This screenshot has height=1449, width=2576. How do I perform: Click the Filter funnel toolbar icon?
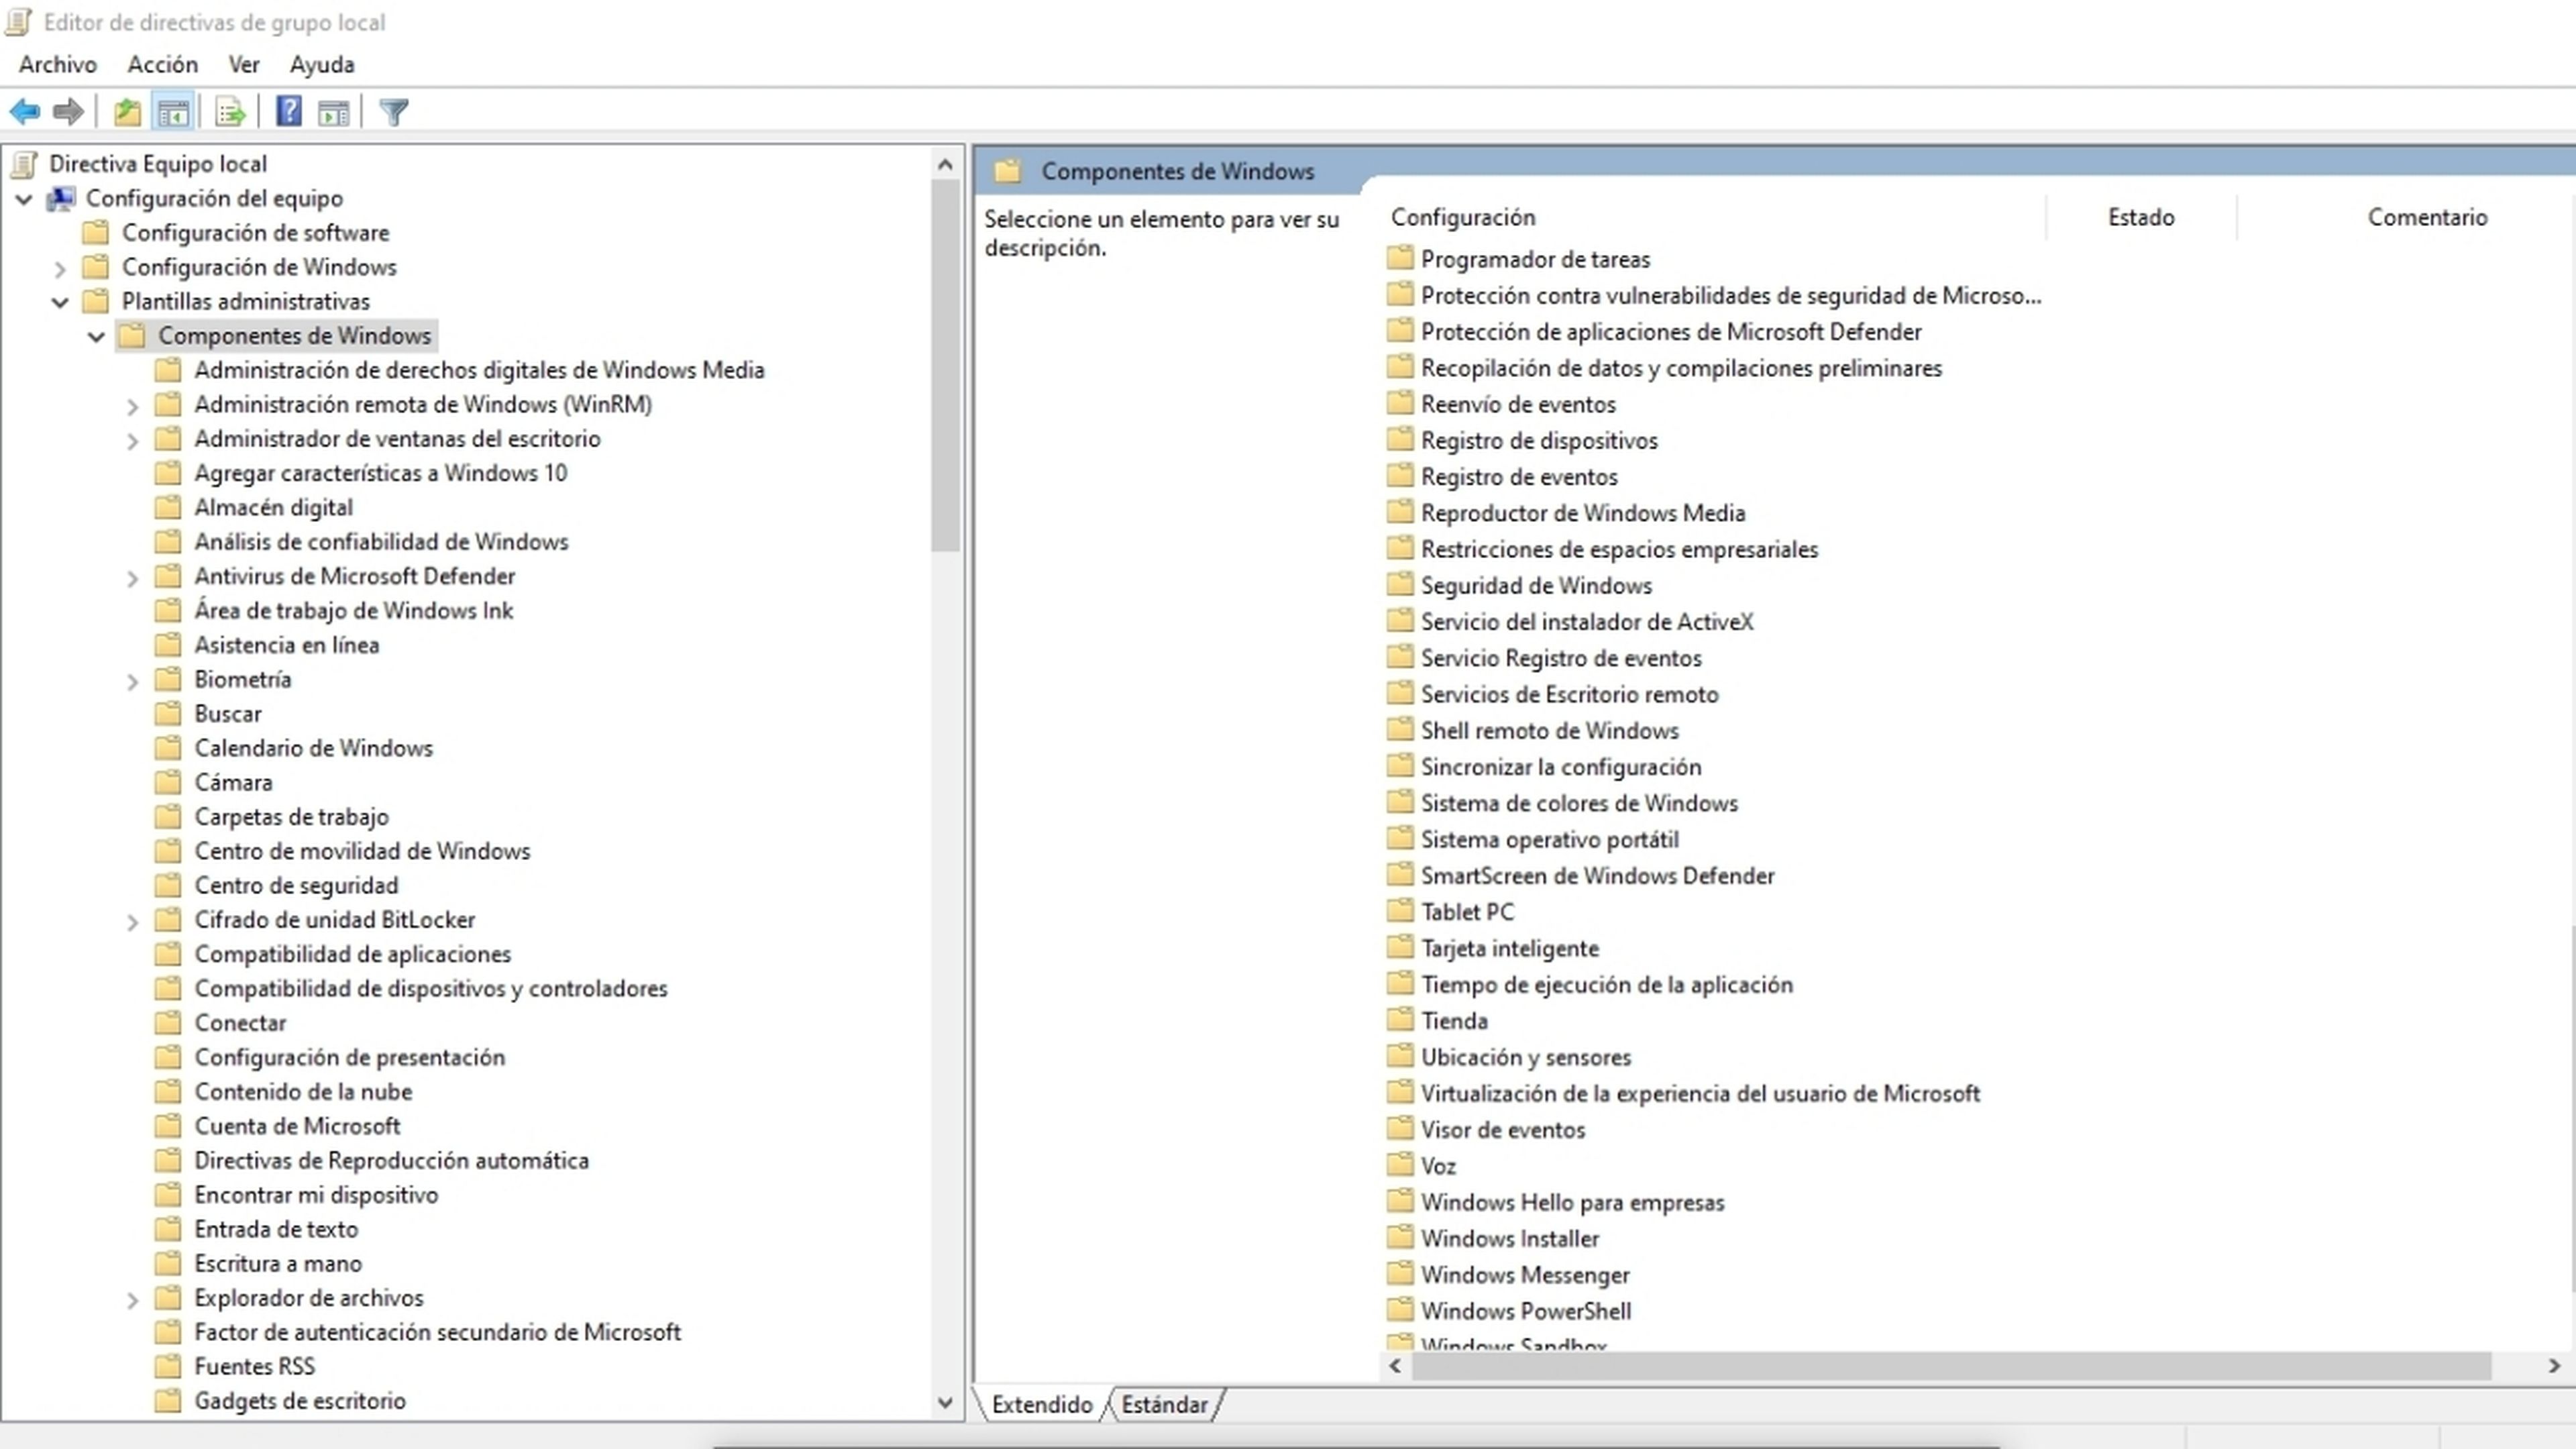click(x=393, y=112)
